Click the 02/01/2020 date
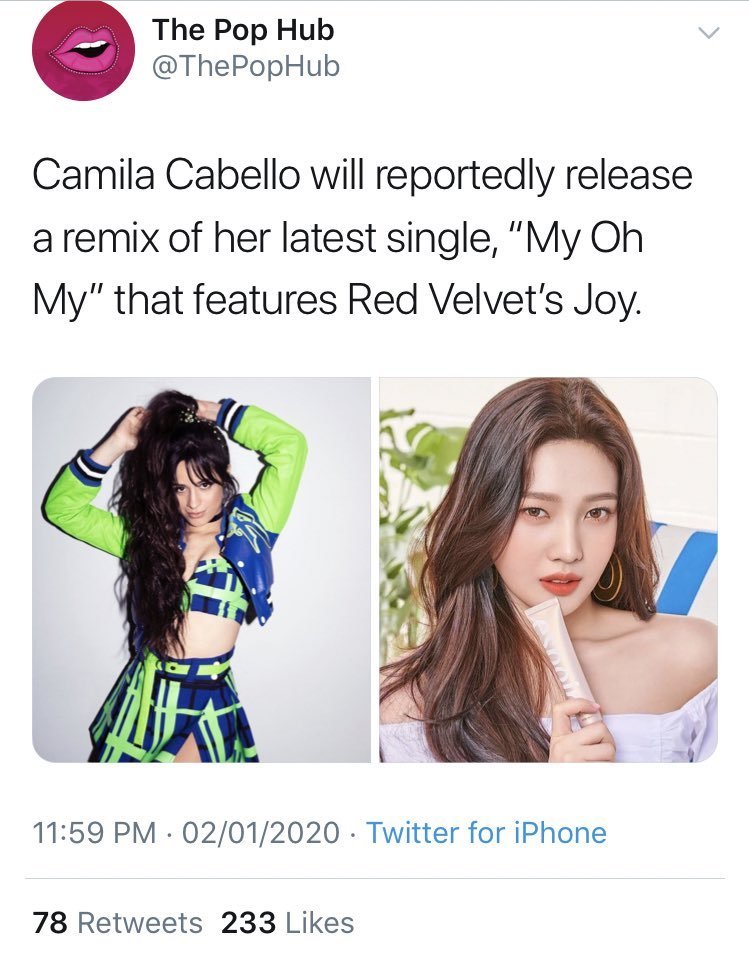 (261, 833)
